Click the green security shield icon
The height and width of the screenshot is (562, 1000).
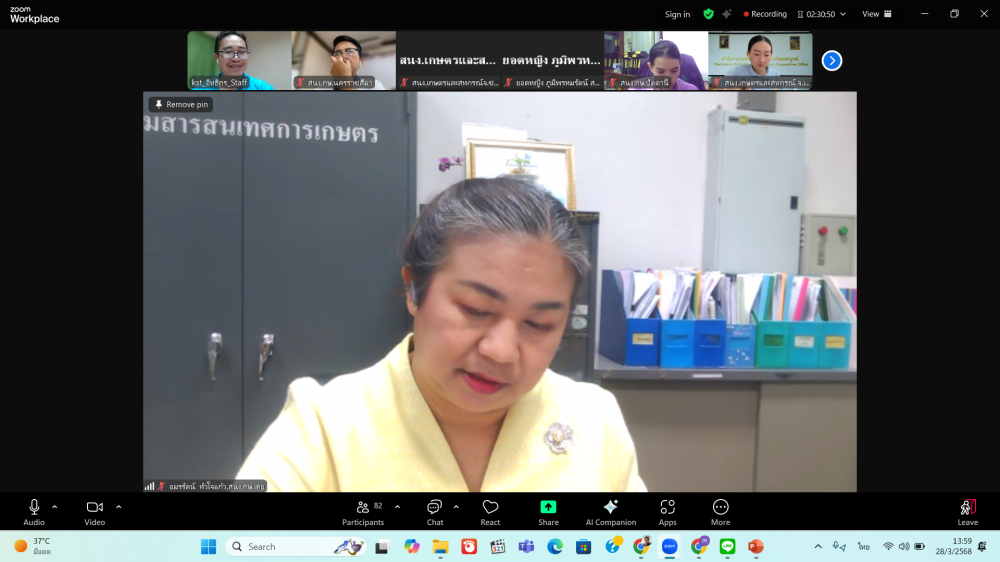click(x=708, y=14)
